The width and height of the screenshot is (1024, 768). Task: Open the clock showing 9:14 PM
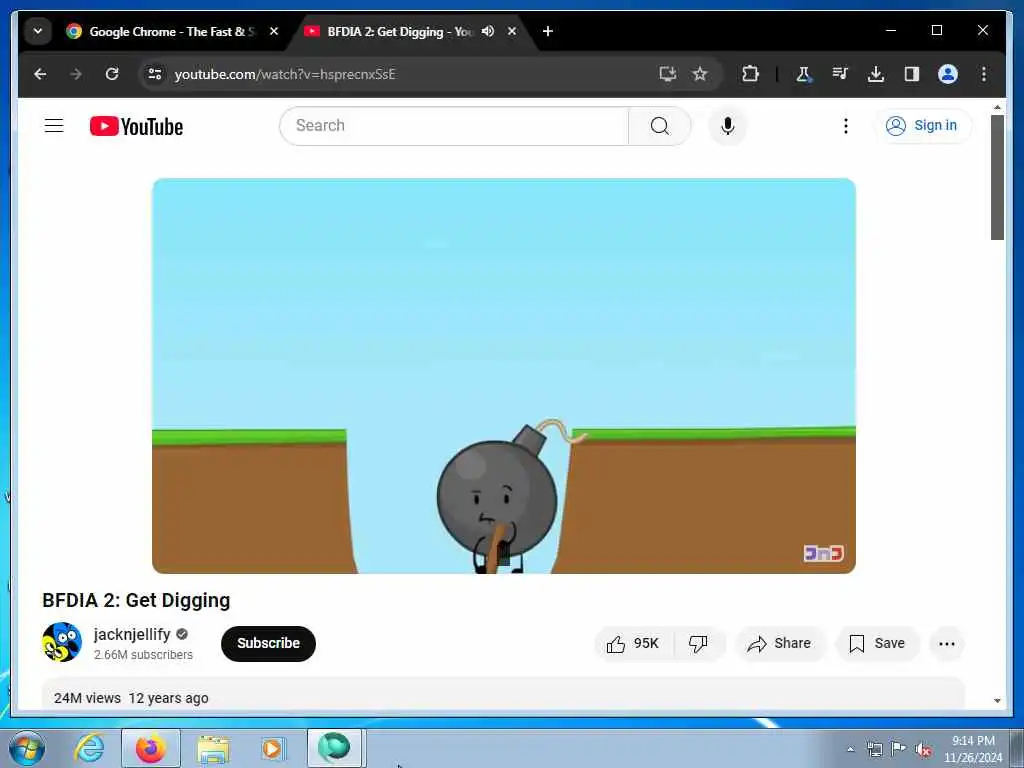pyautogui.click(x=972, y=748)
